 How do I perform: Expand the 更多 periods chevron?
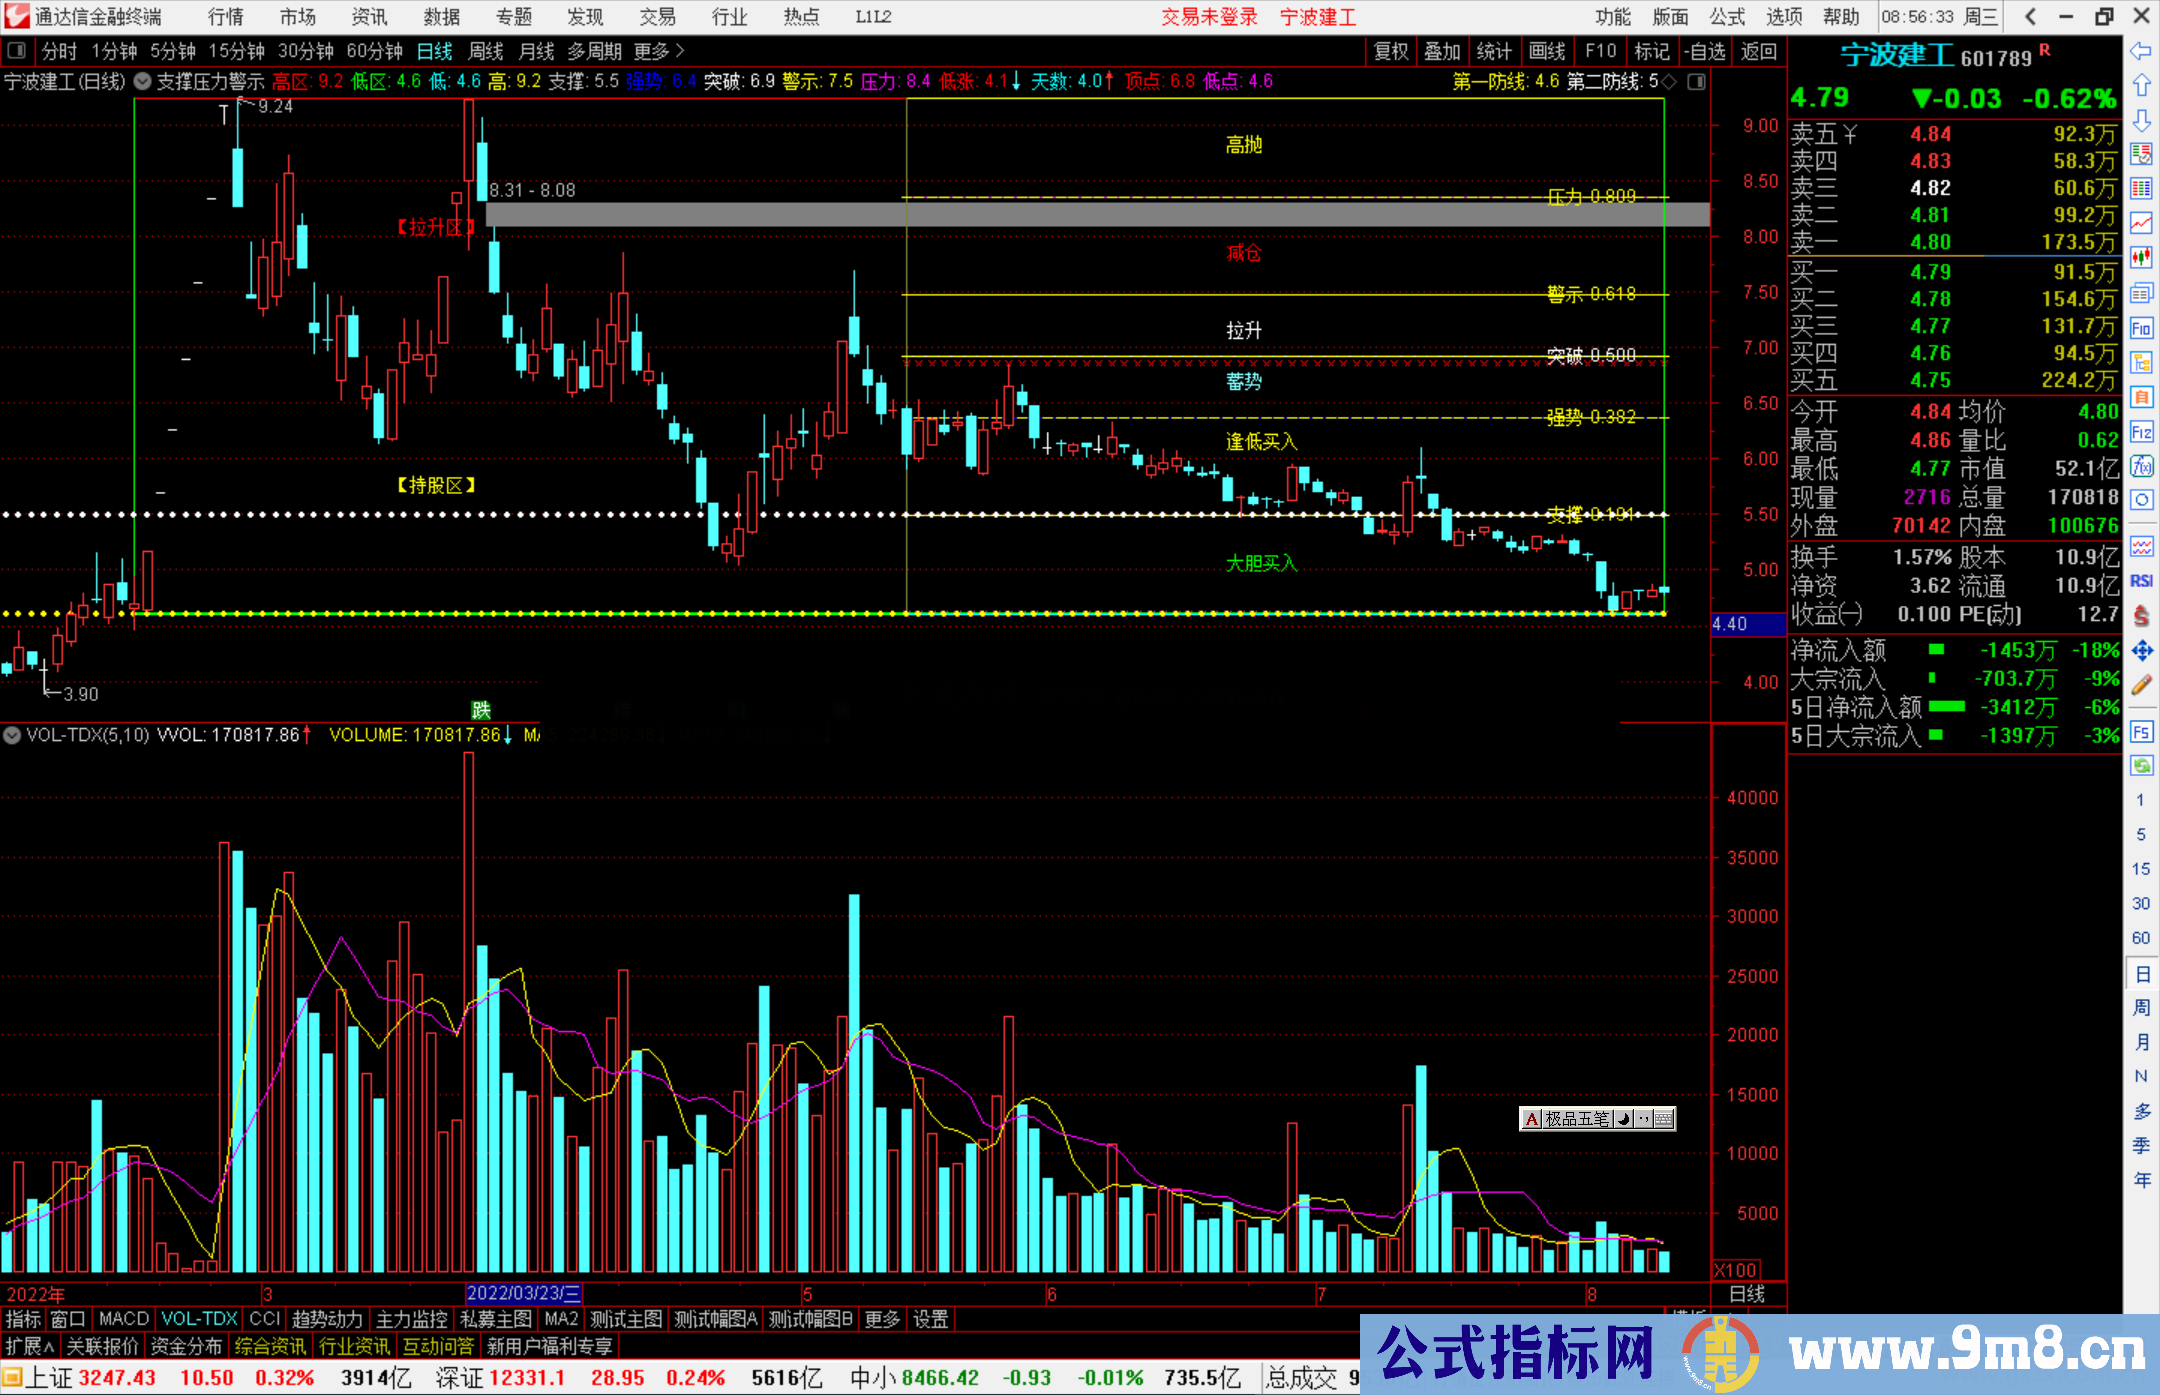point(680,50)
